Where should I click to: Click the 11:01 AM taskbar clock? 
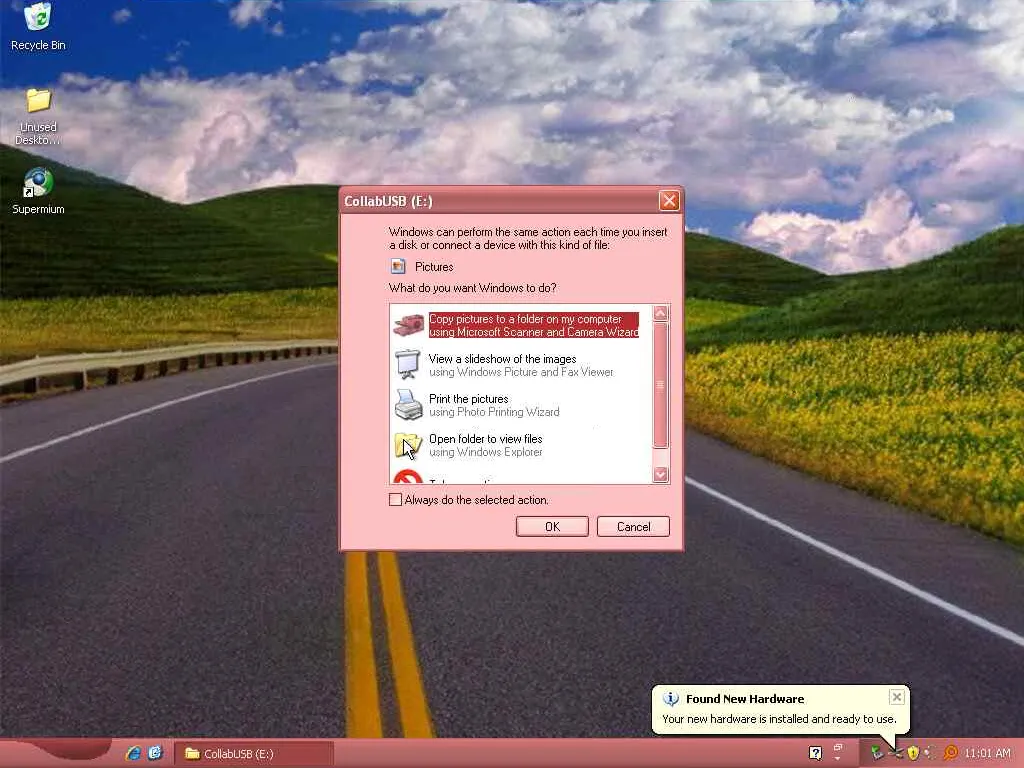(x=987, y=753)
